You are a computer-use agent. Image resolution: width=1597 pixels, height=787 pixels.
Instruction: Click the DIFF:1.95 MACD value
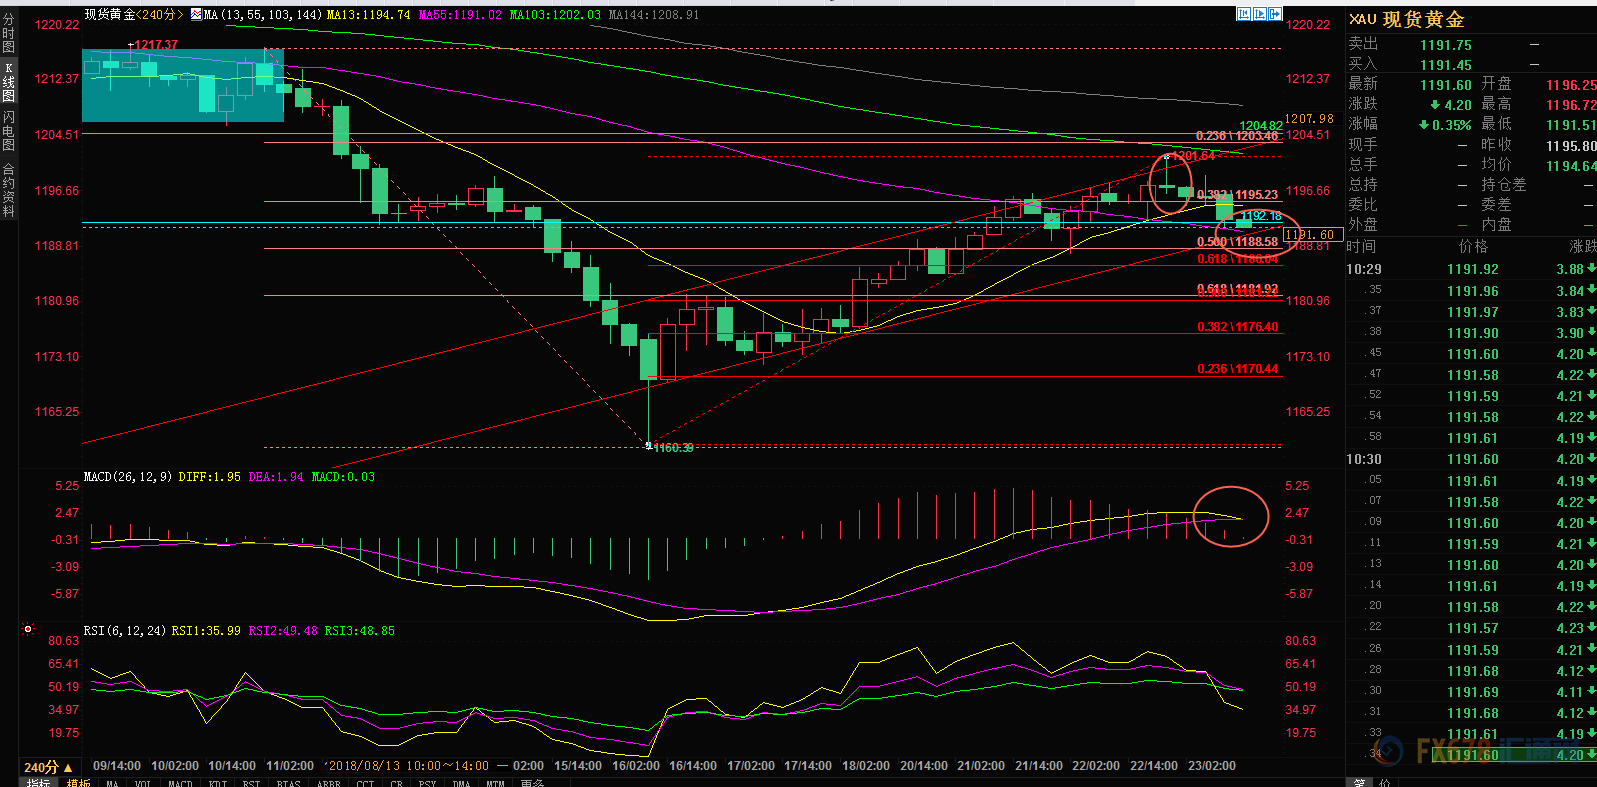209,477
